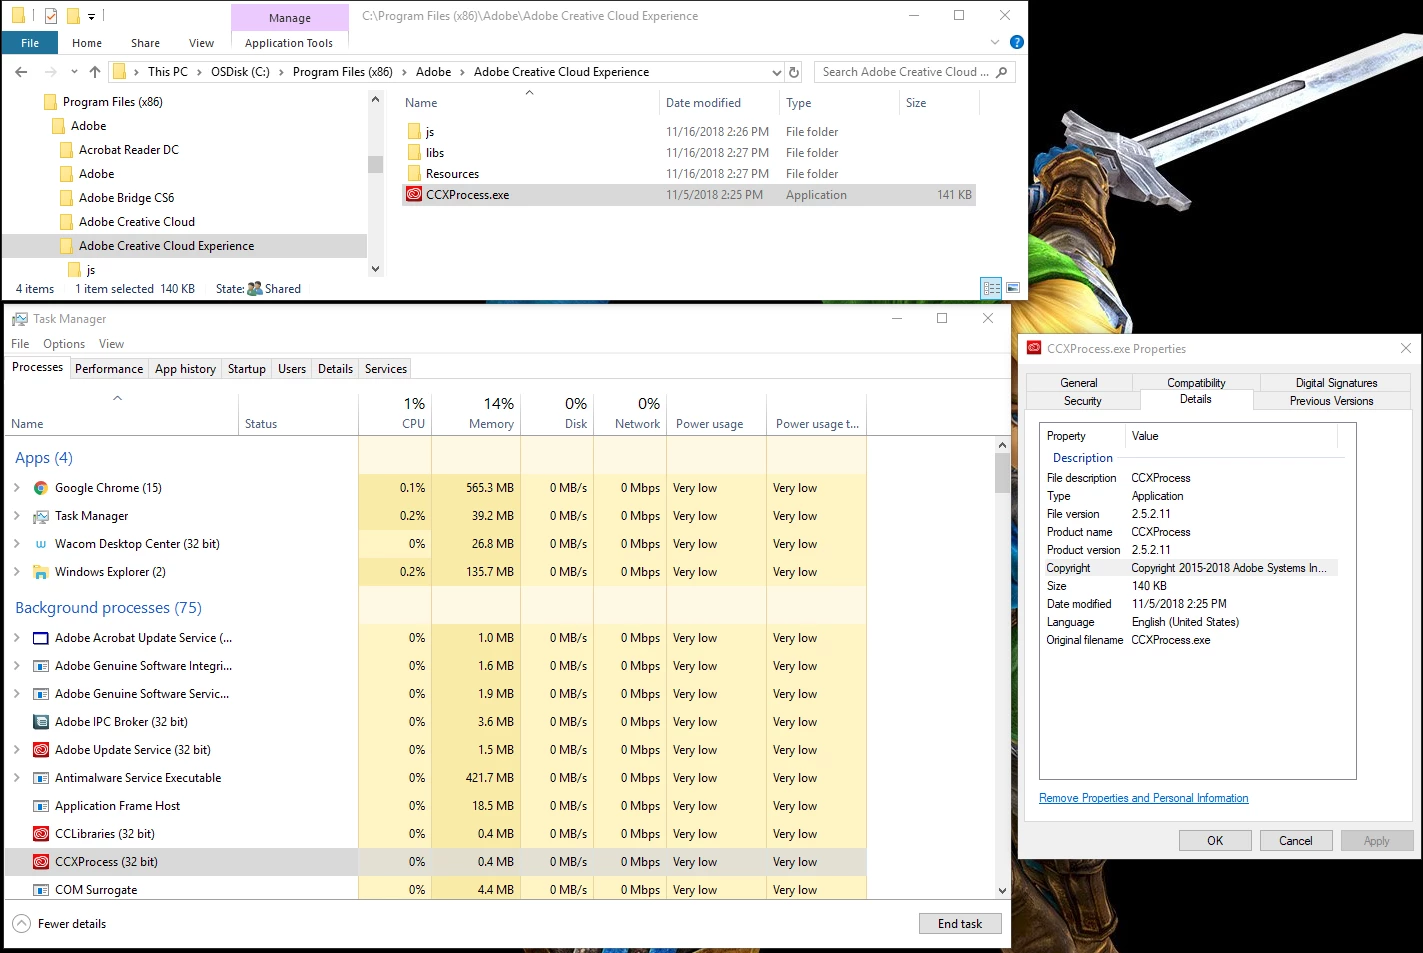The width and height of the screenshot is (1423, 953).
Task: Click the Antimalware Service Executable icon
Action: tap(41, 778)
